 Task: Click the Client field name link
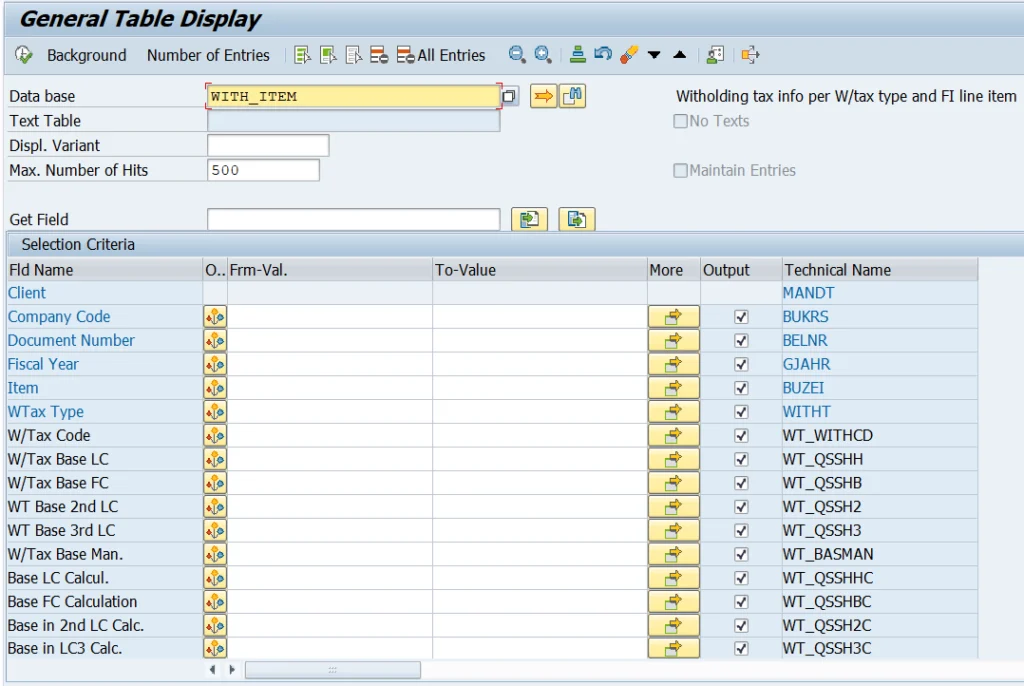pos(27,293)
